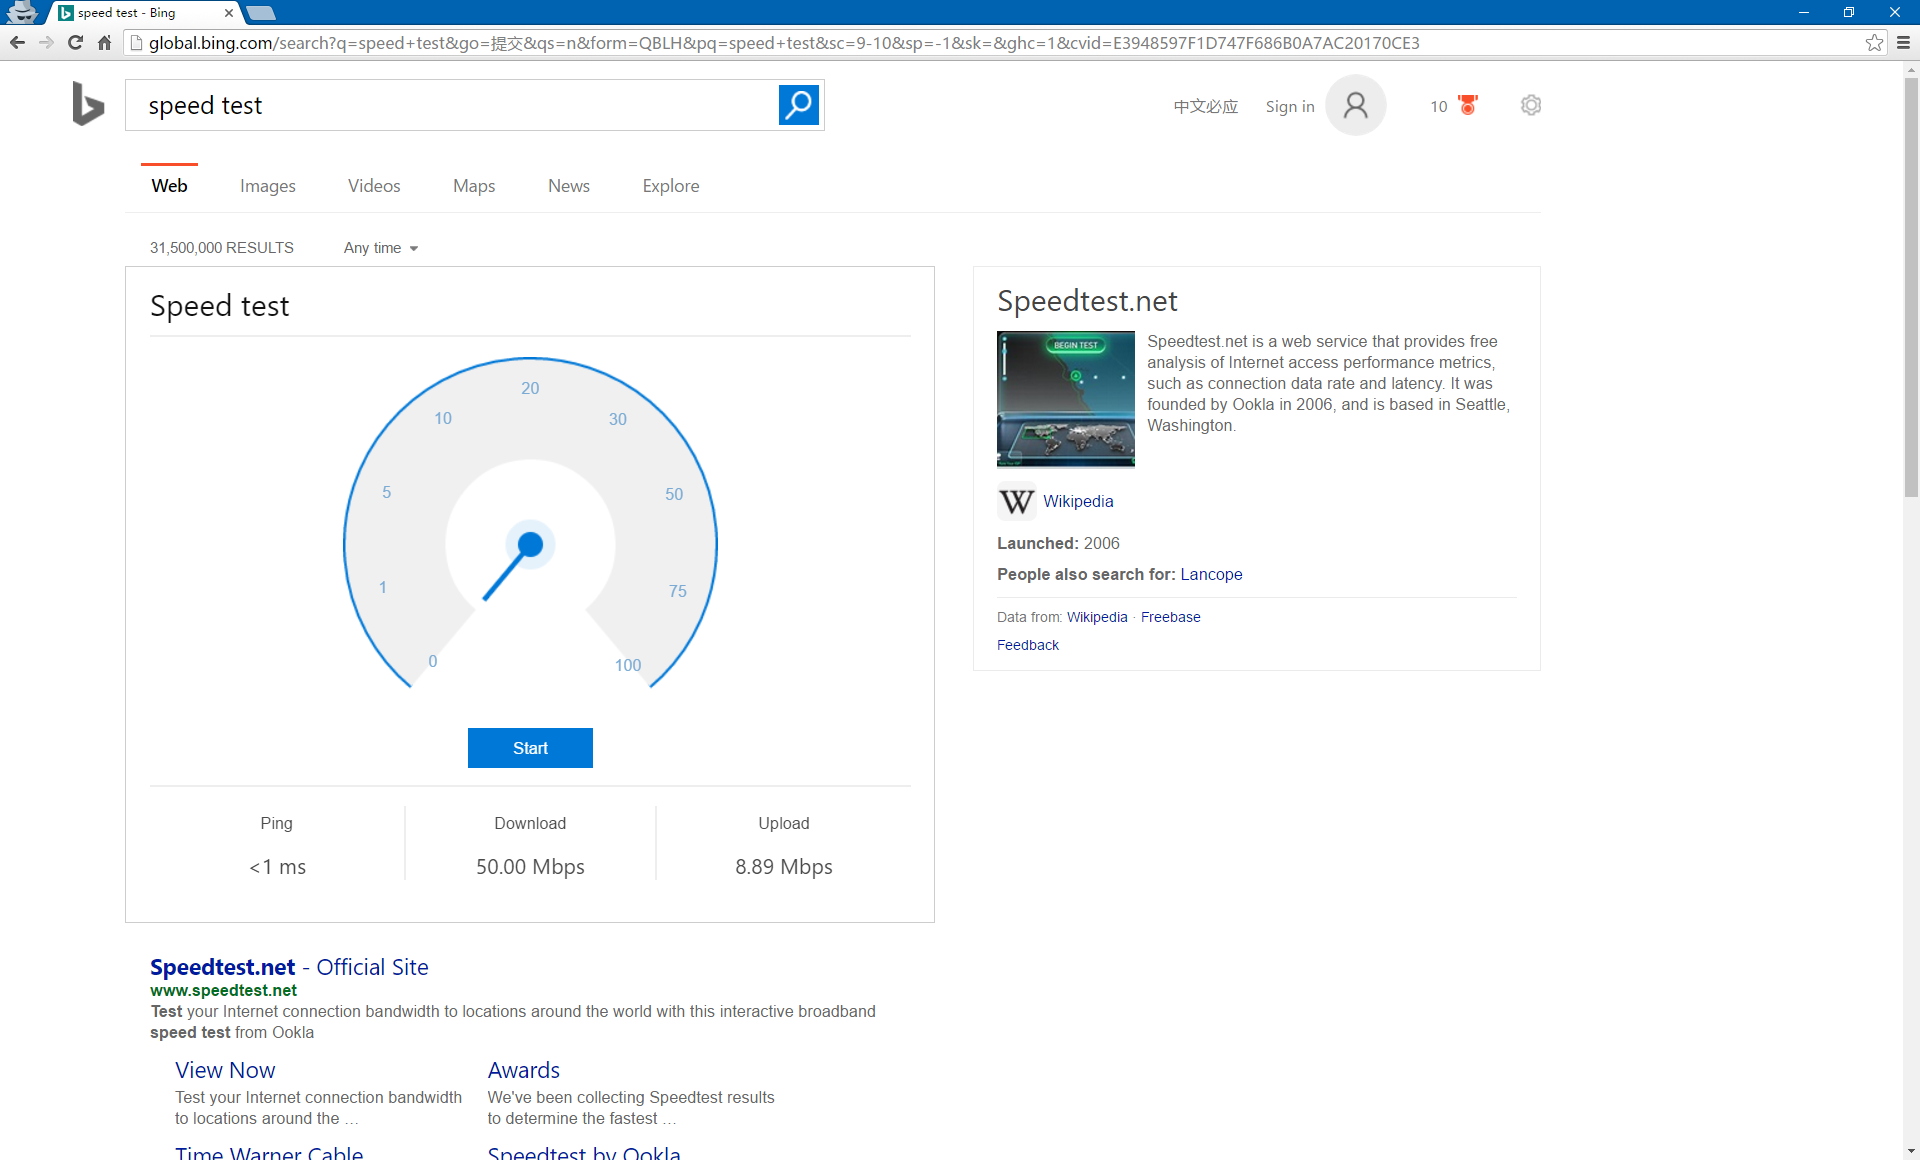
Task: Switch to the News tab
Action: click(568, 186)
